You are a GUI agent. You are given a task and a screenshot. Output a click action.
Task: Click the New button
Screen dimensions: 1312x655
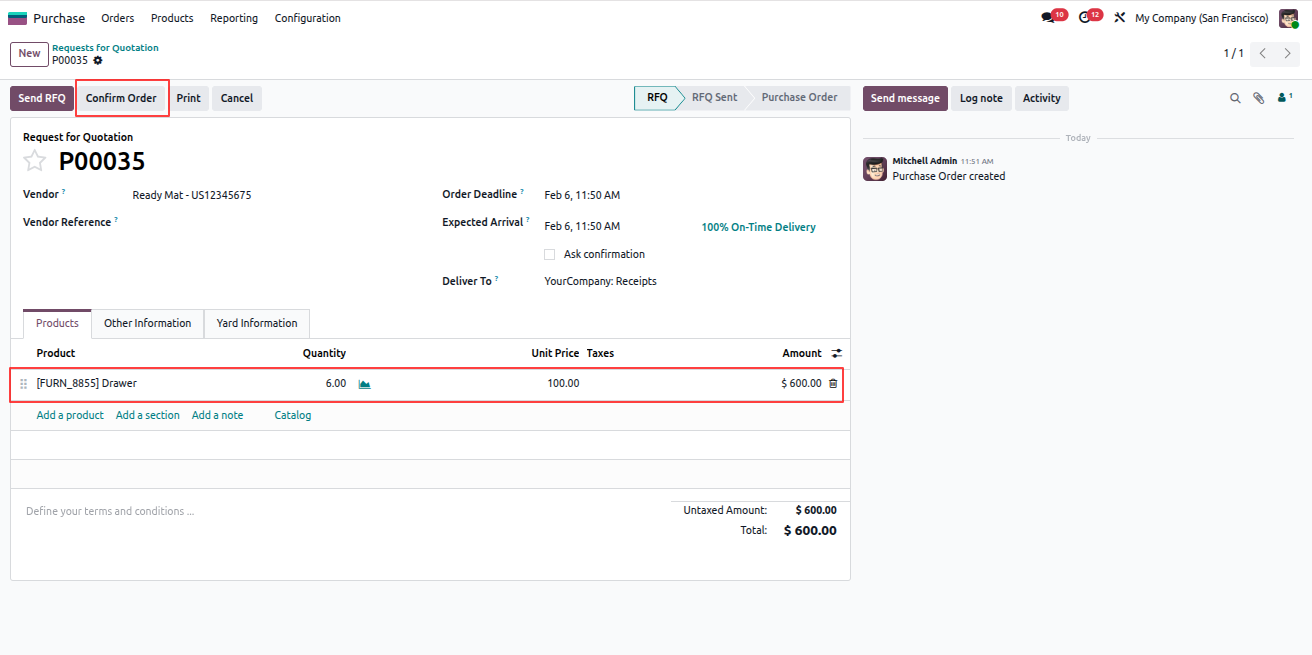pos(29,54)
